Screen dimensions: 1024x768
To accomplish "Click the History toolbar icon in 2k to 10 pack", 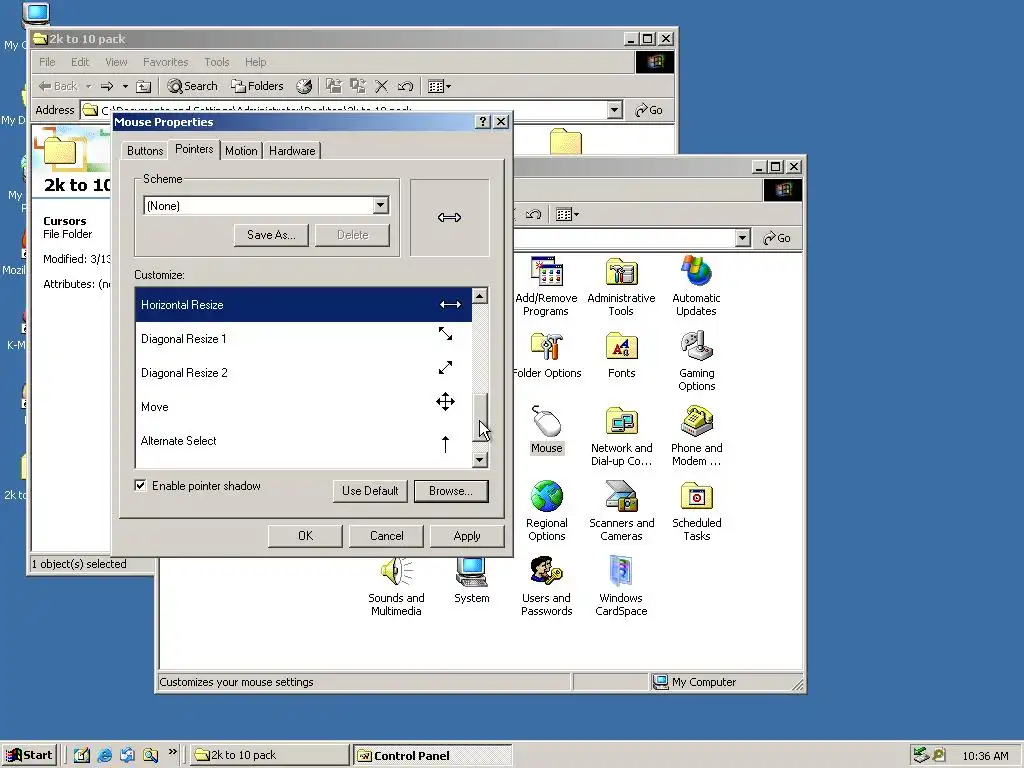I will coord(304,86).
